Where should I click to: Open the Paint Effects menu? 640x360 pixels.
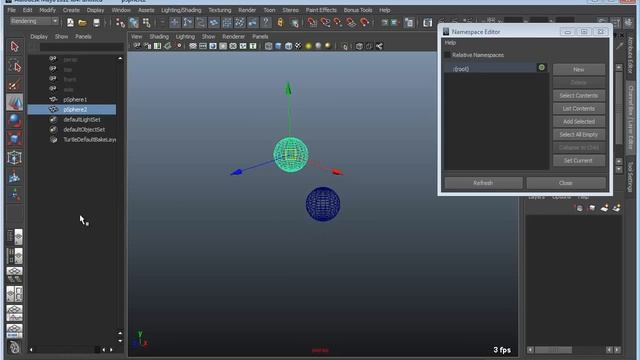321,10
